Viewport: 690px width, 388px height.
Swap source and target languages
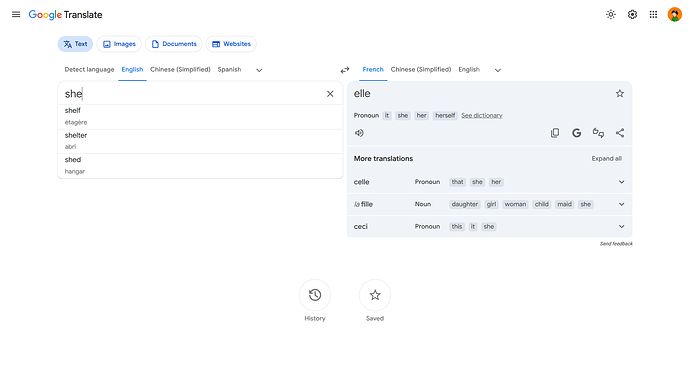coord(345,70)
